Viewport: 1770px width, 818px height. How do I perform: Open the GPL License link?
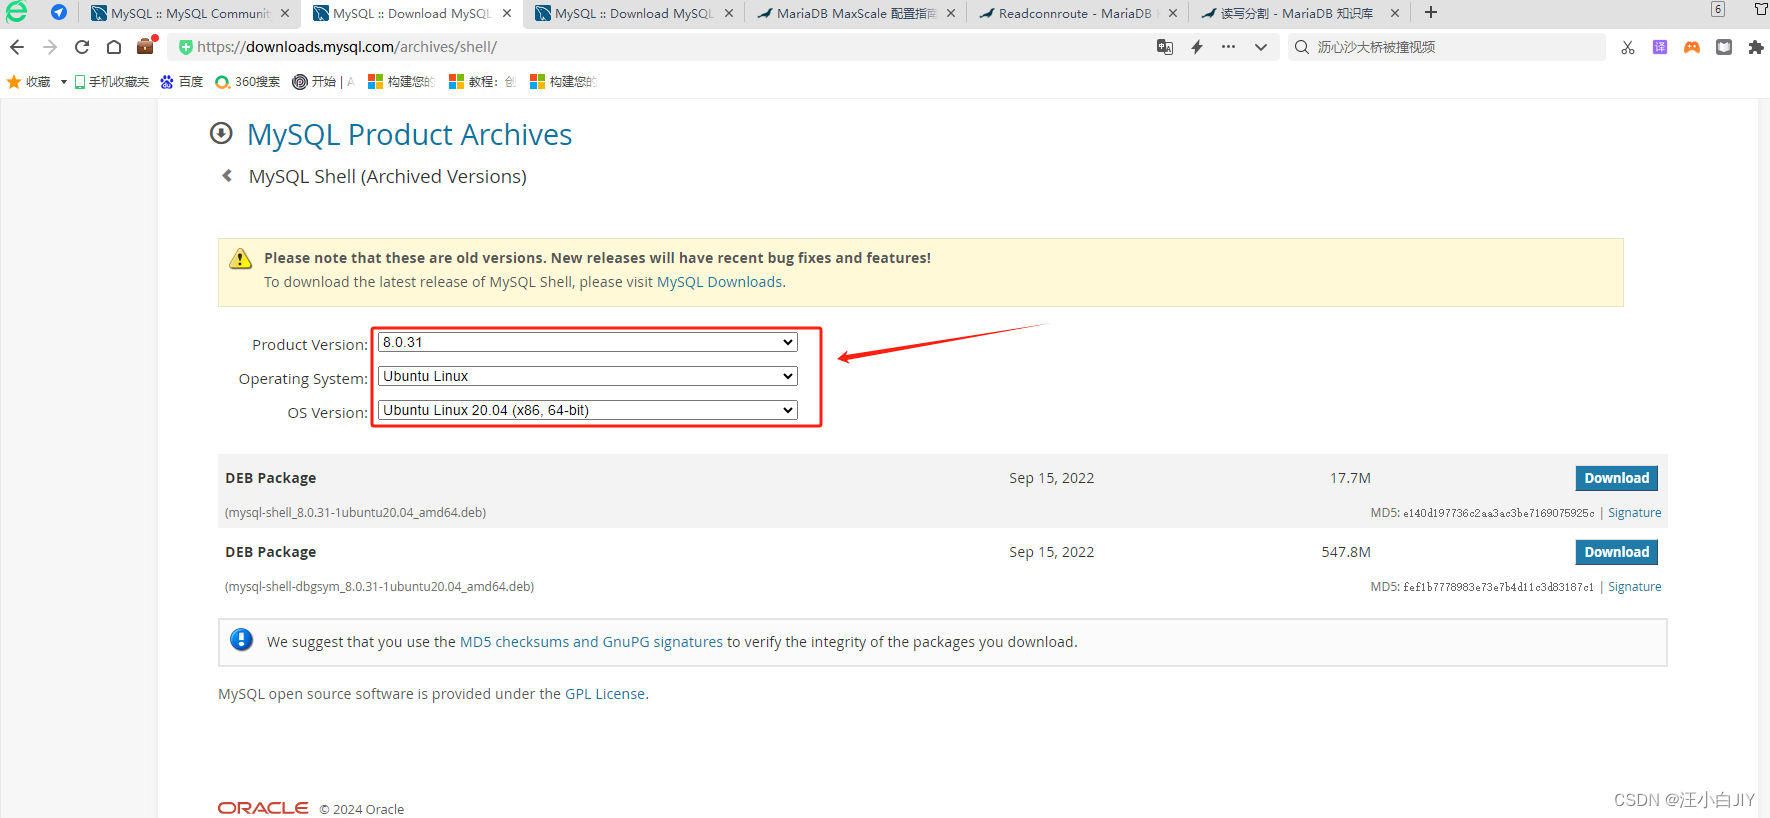coord(605,694)
